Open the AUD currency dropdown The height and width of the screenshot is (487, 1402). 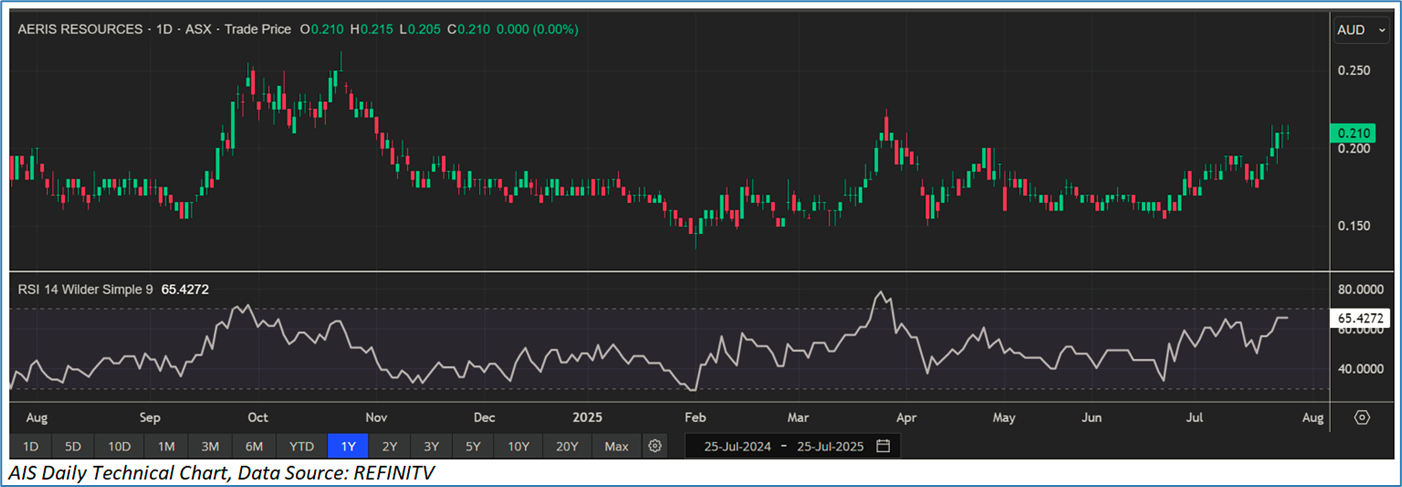click(1362, 31)
